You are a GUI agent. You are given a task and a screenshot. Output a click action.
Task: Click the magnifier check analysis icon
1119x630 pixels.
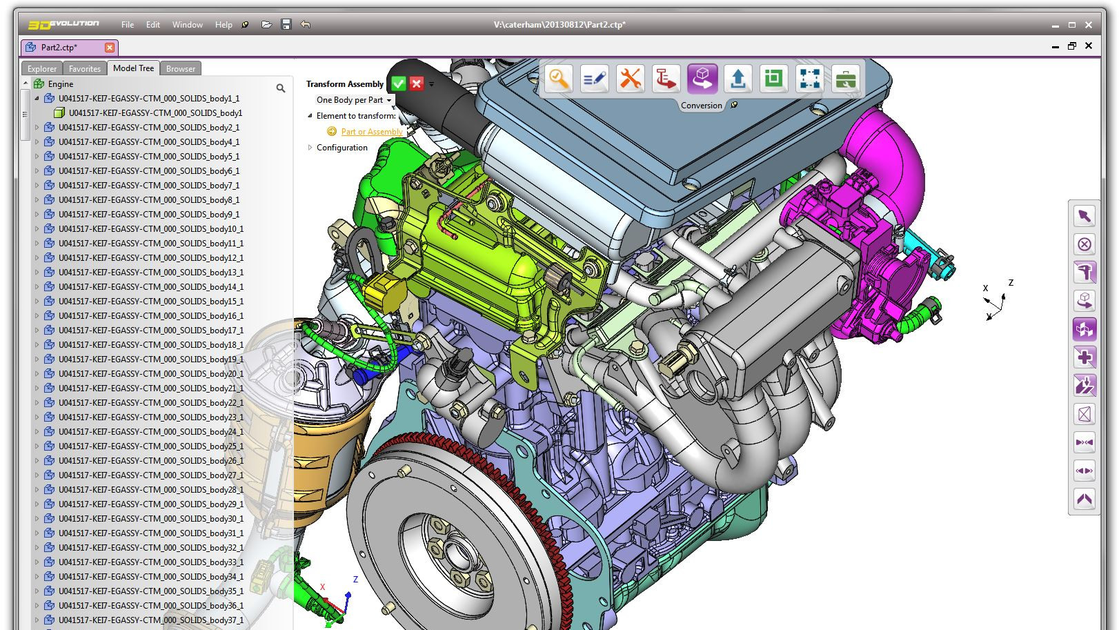[x=560, y=79]
